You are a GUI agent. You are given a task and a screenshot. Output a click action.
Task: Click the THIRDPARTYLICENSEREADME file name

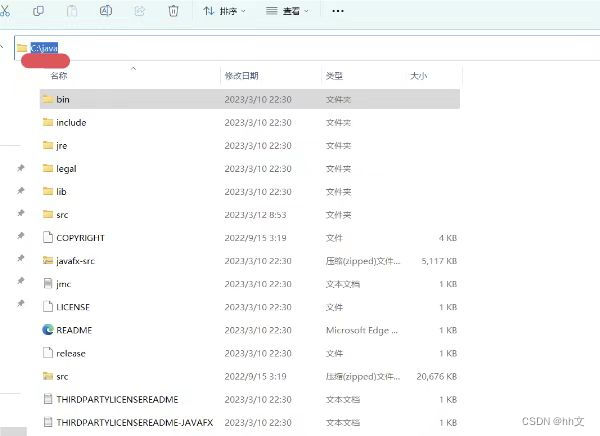(117, 399)
